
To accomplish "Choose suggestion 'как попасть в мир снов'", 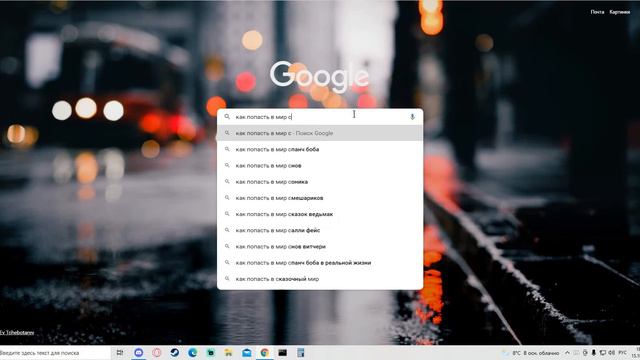I will point(320,165).
